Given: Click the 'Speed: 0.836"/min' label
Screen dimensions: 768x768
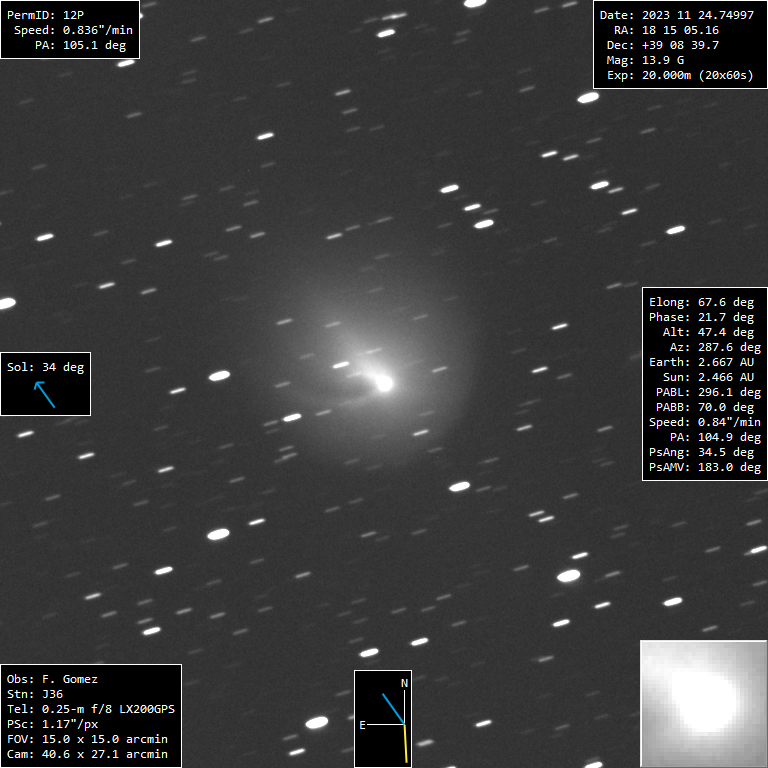Looking at the screenshot, I should (73, 30).
